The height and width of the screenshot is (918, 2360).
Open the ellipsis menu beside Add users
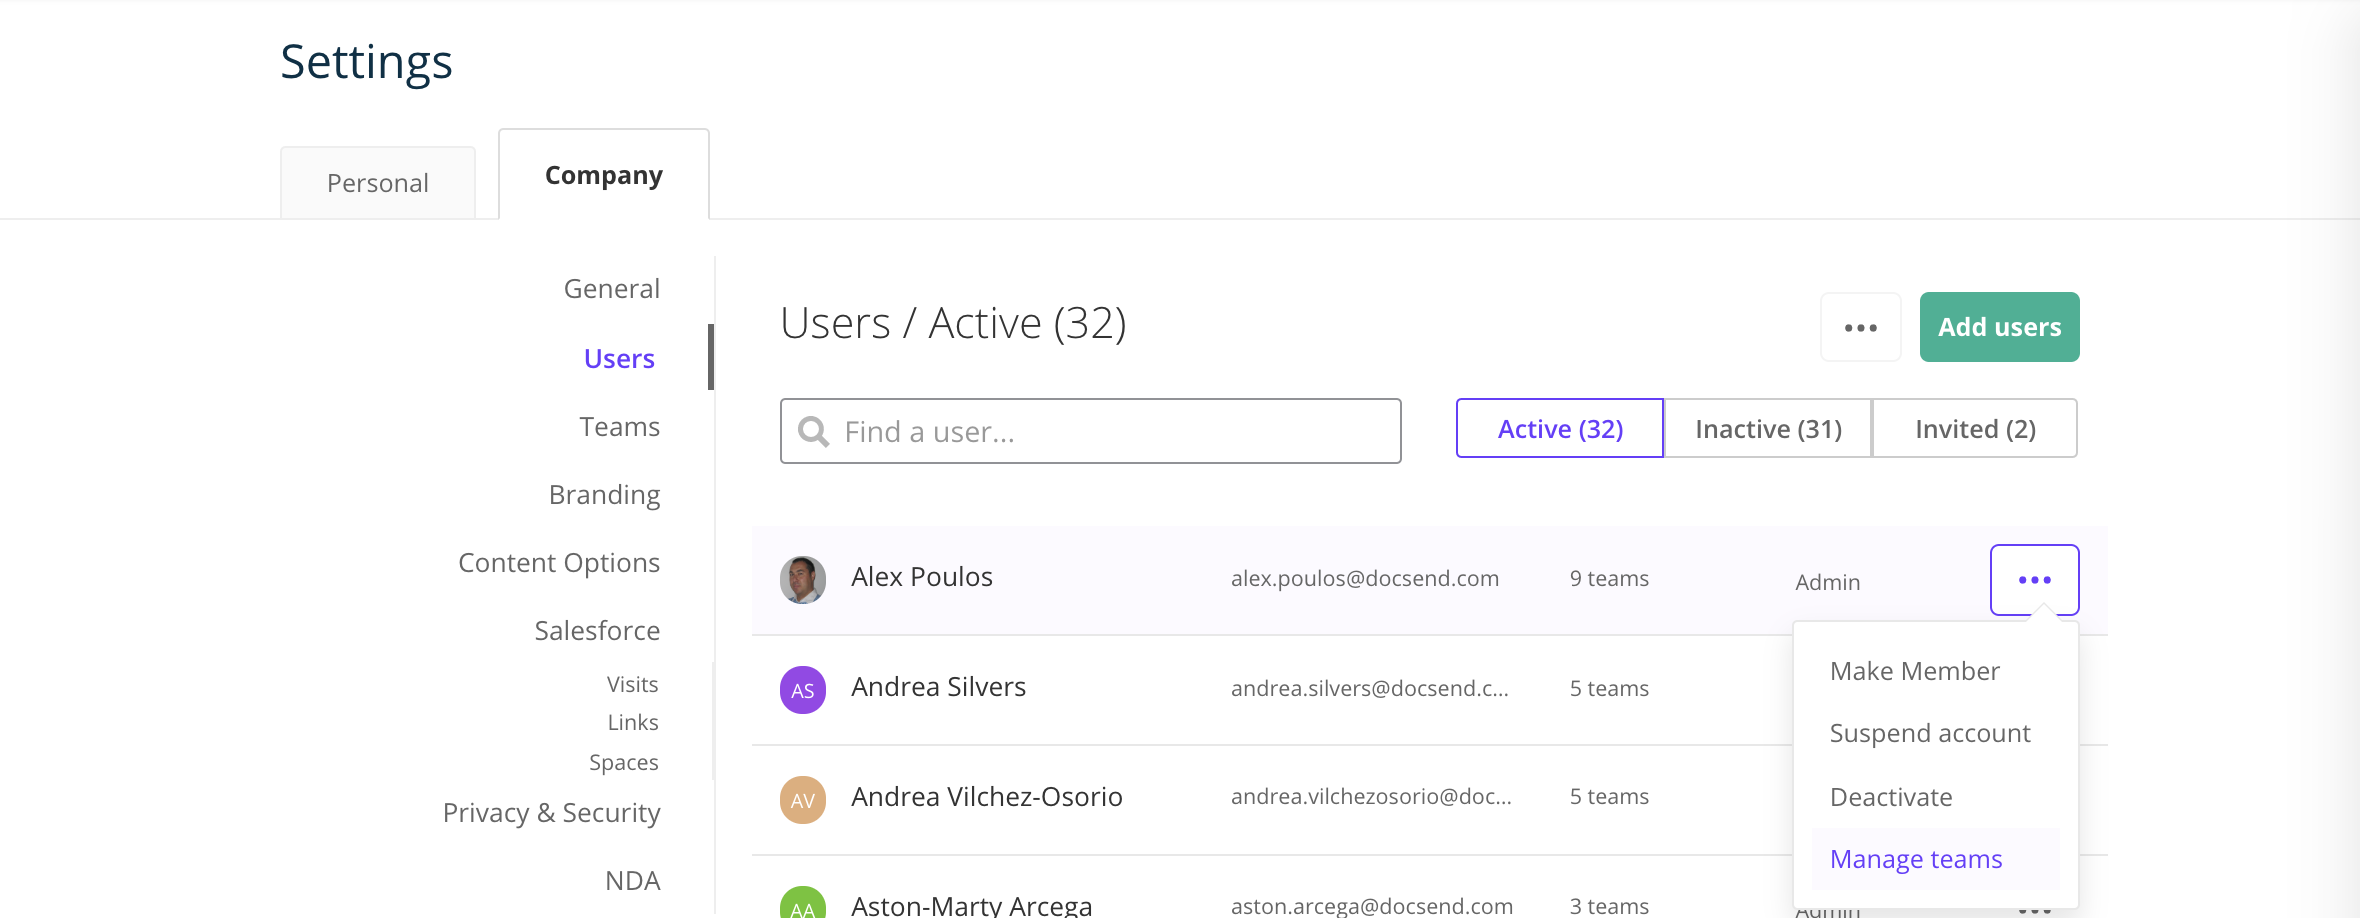click(1861, 327)
